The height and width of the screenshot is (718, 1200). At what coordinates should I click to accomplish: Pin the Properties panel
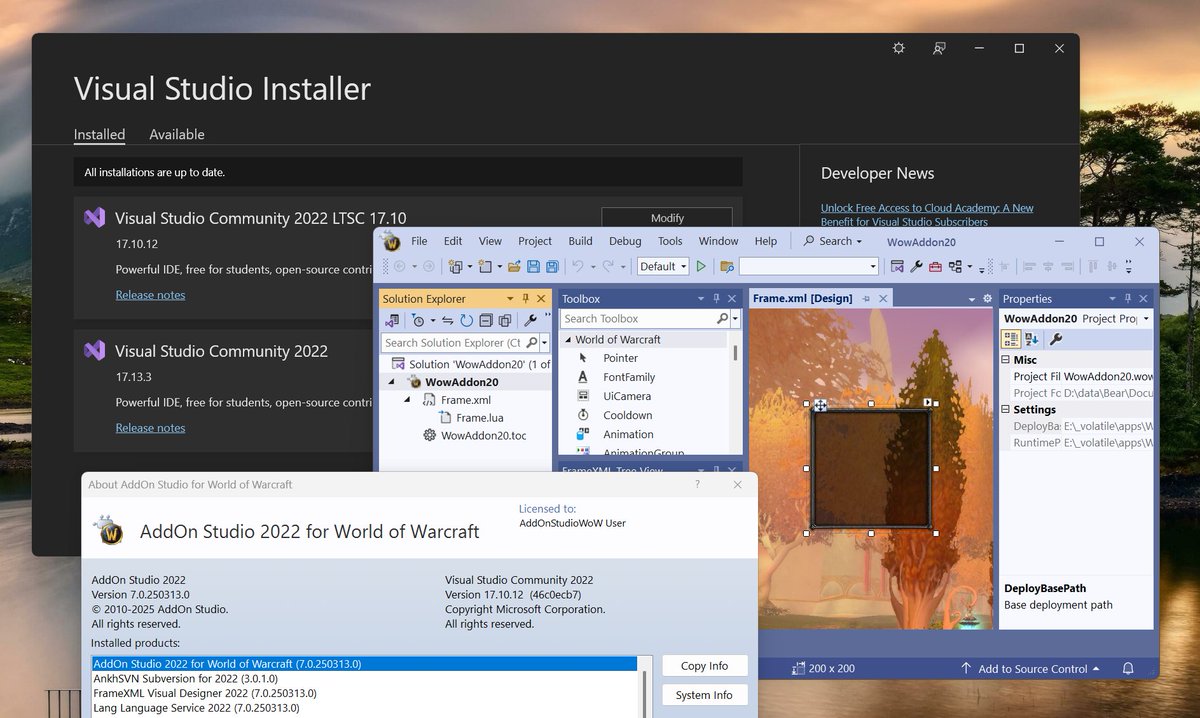[1128, 298]
